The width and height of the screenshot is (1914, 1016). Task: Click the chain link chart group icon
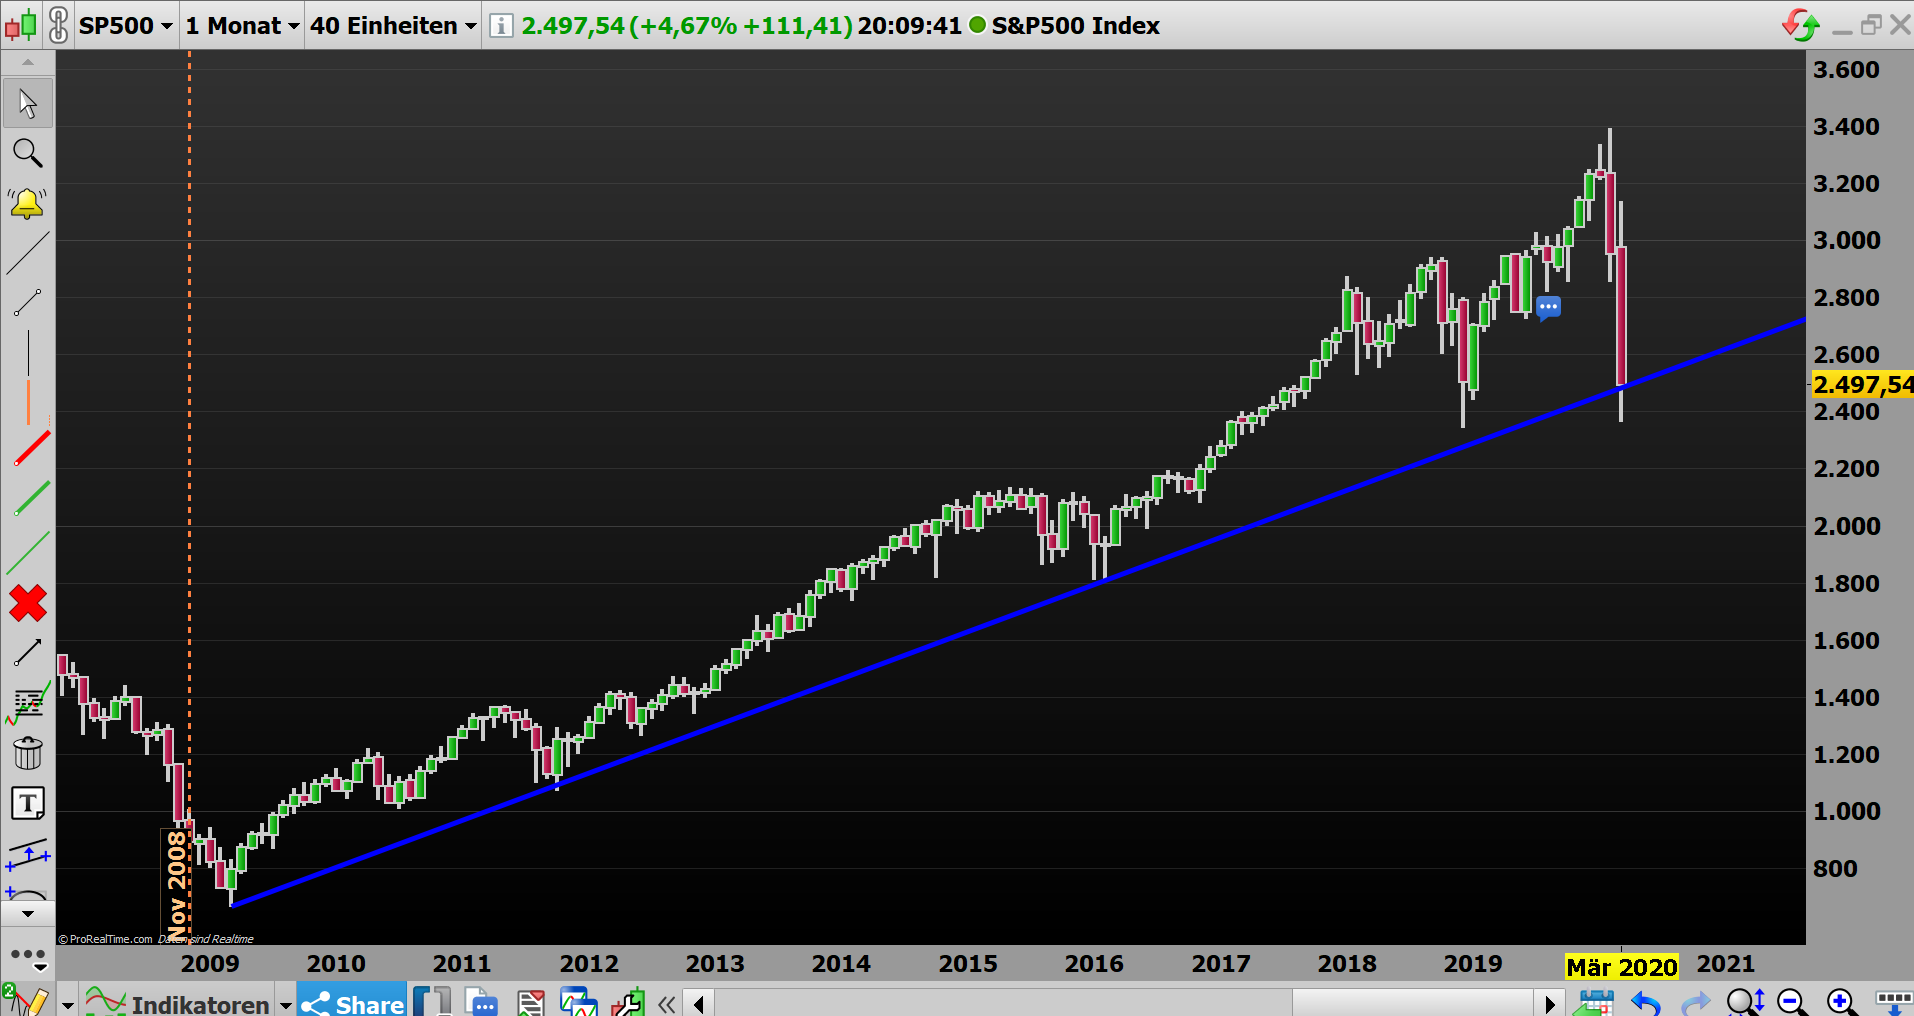pos(59,25)
